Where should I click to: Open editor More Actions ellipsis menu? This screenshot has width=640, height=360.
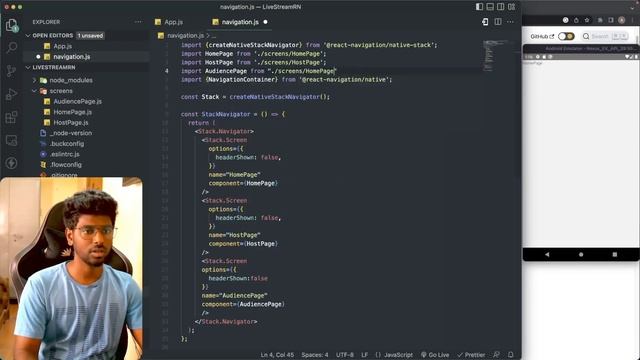click(x=510, y=22)
